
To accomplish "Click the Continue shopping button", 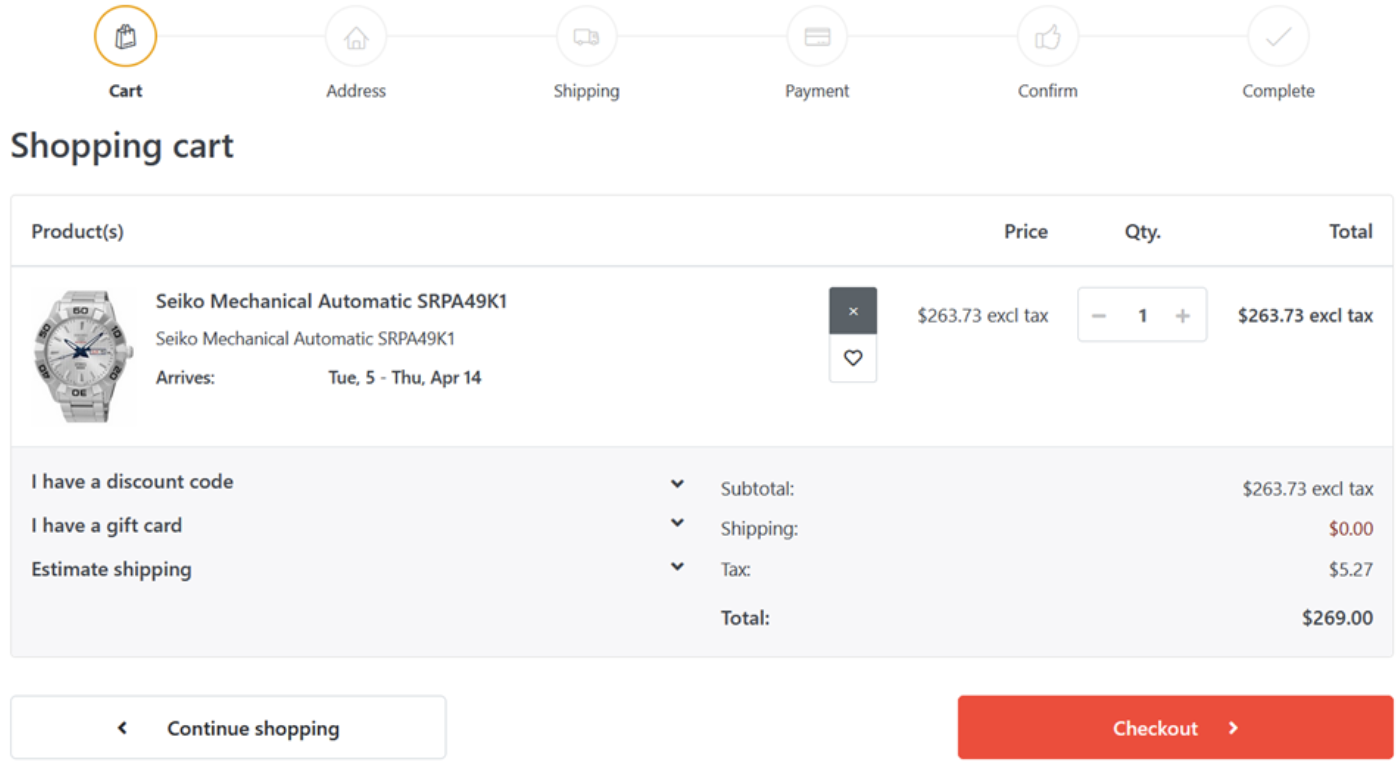I will [228, 728].
